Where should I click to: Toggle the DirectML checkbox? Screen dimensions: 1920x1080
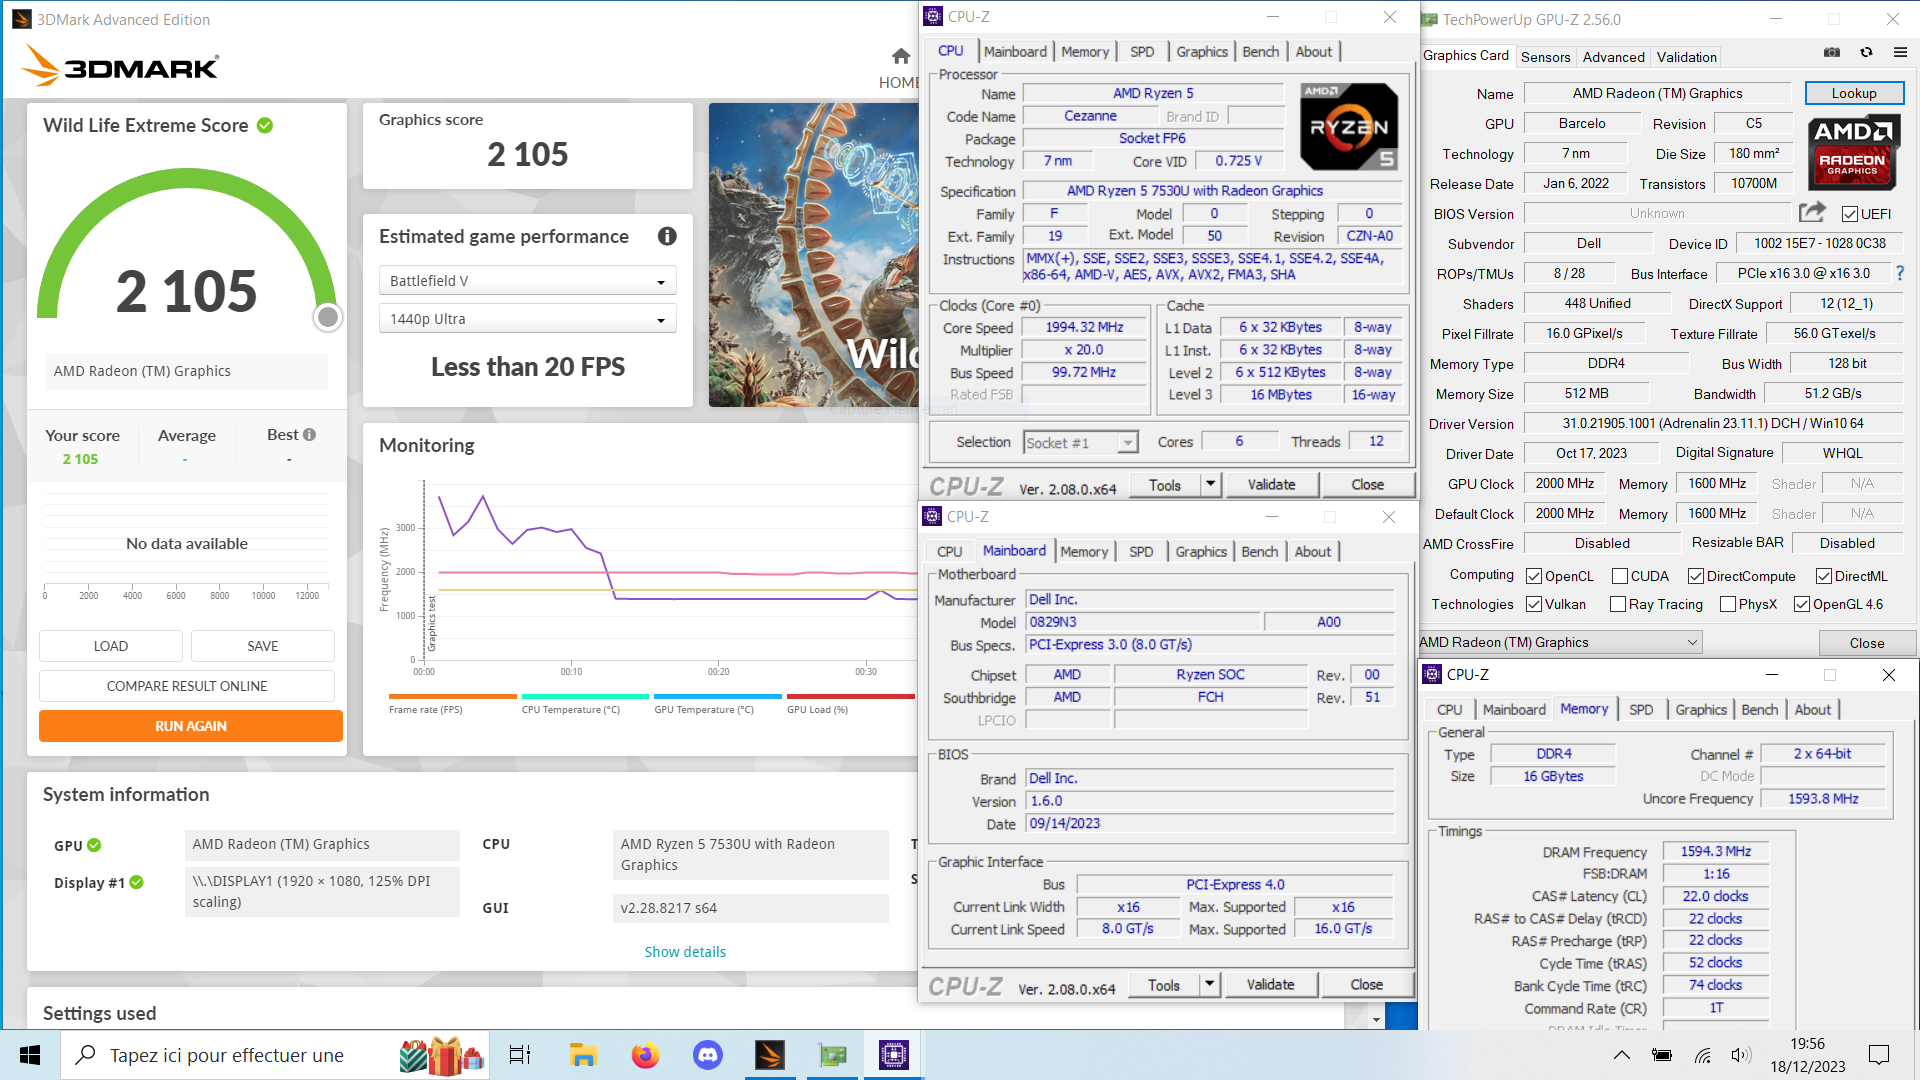pyautogui.click(x=1823, y=576)
